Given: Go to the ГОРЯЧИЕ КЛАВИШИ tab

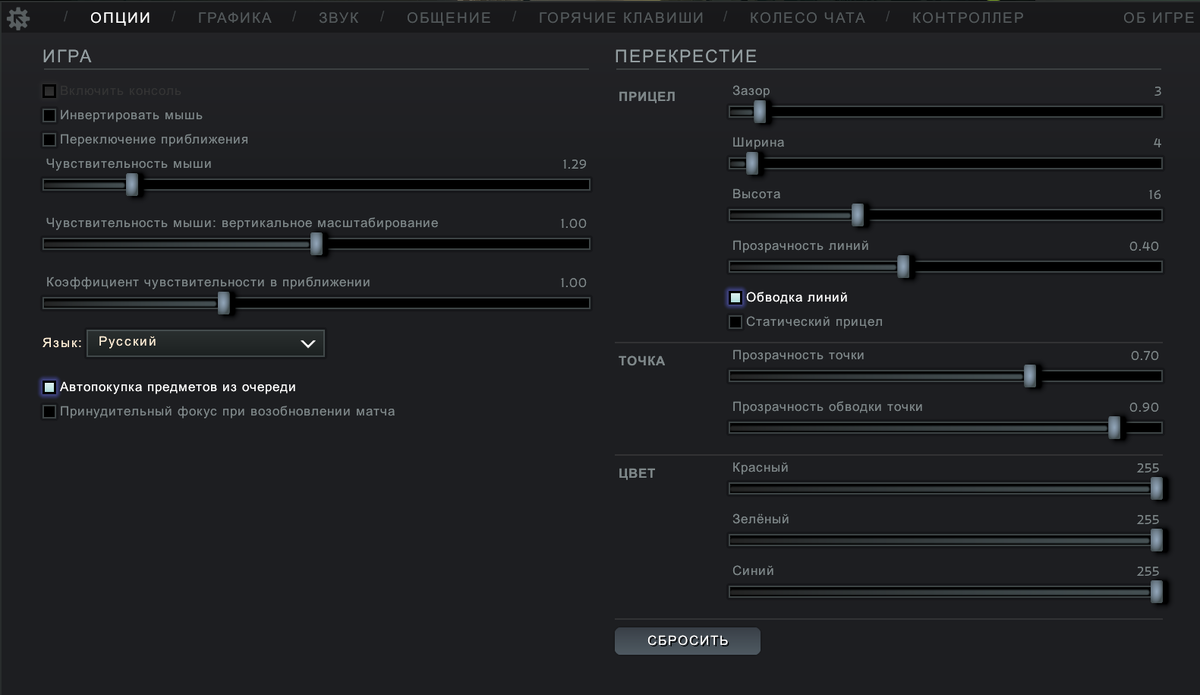Looking at the screenshot, I should tap(620, 18).
